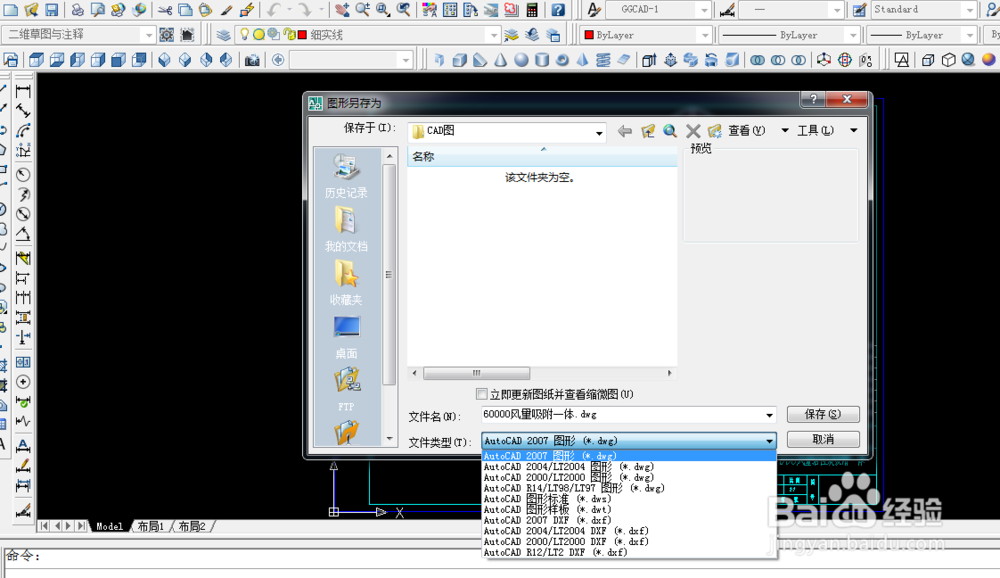Click the camera icon in view toolbar
This screenshot has width=1000, height=578.
click(253, 60)
